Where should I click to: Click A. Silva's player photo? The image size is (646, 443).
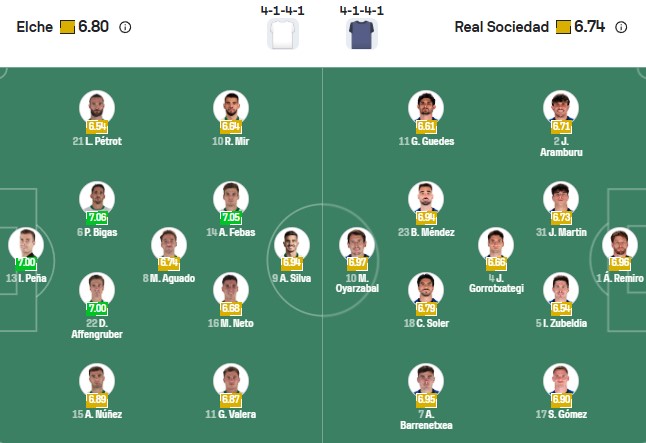tap(291, 245)
